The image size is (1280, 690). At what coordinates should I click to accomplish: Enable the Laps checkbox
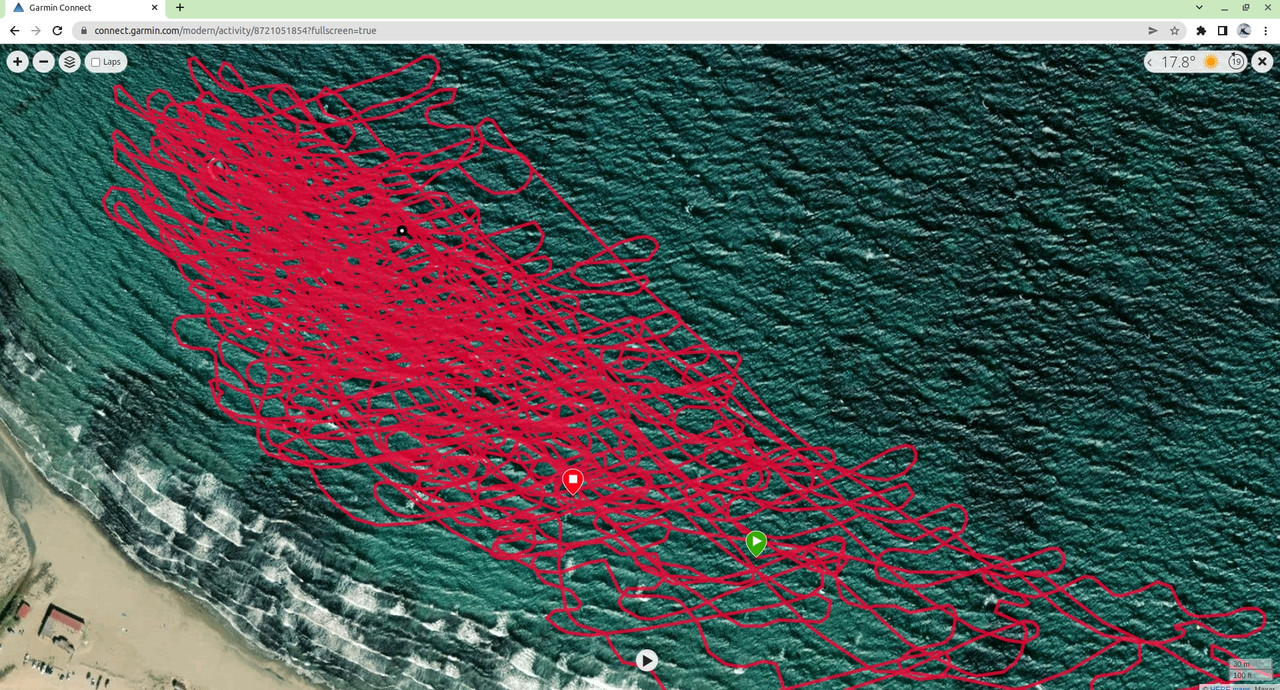click(x=96, y=62)
